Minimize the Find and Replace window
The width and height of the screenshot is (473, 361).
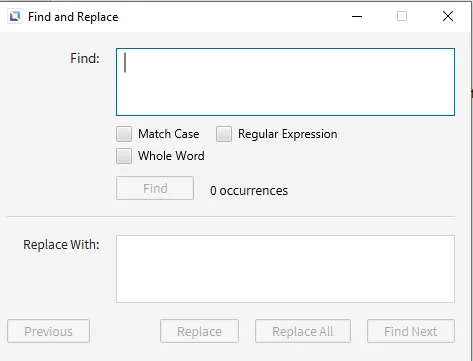pos(357,16)
